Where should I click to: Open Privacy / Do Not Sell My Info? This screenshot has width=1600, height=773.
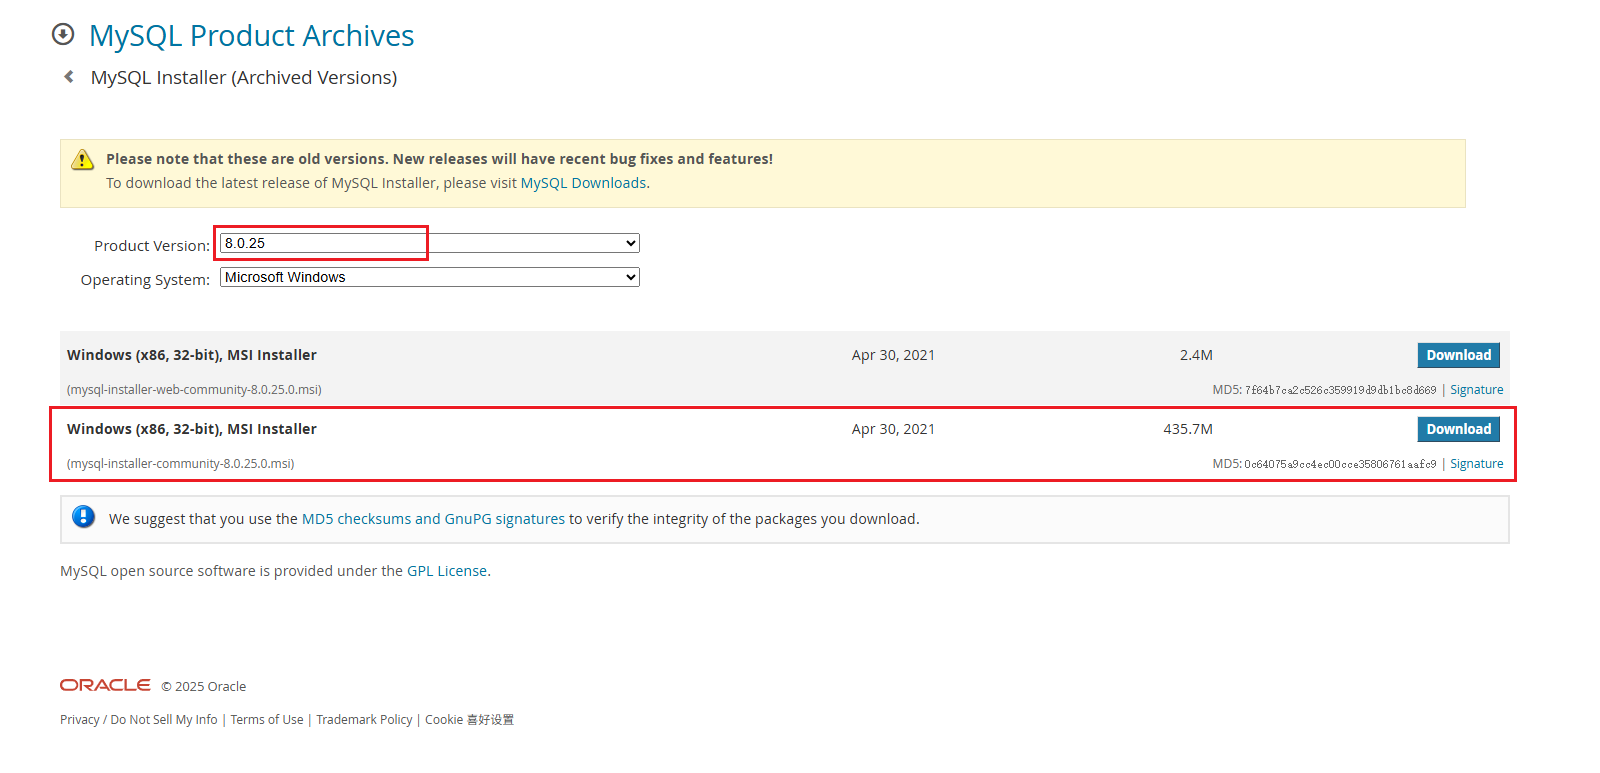pyautogui.click(x=138, y=720)
